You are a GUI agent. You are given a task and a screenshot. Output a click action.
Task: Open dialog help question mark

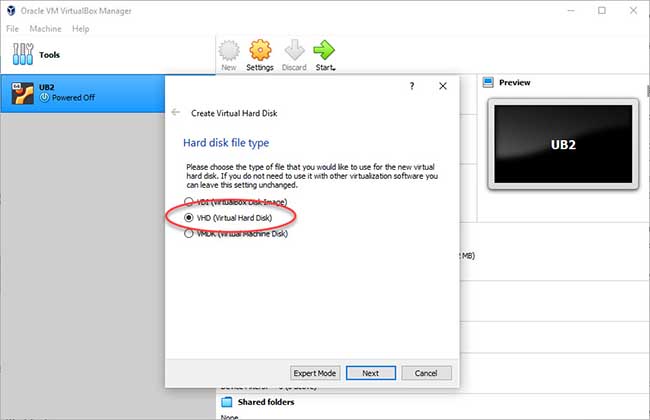(x=412, y=86)
